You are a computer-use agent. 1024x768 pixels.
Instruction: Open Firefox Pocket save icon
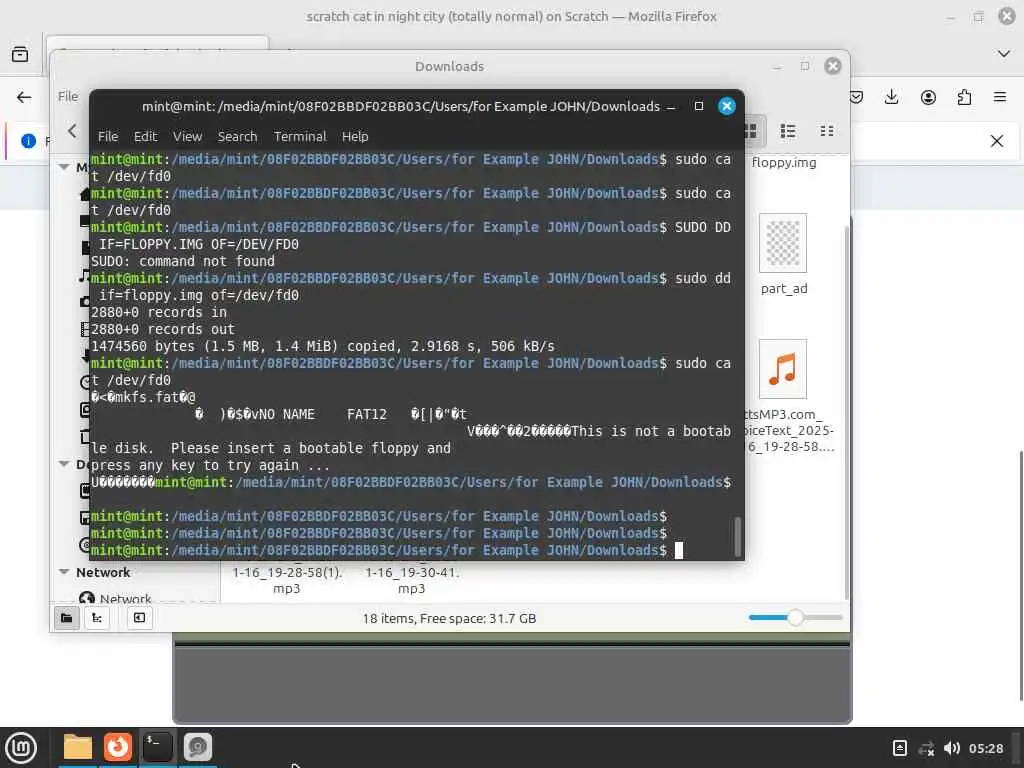[x=856, y=97]
